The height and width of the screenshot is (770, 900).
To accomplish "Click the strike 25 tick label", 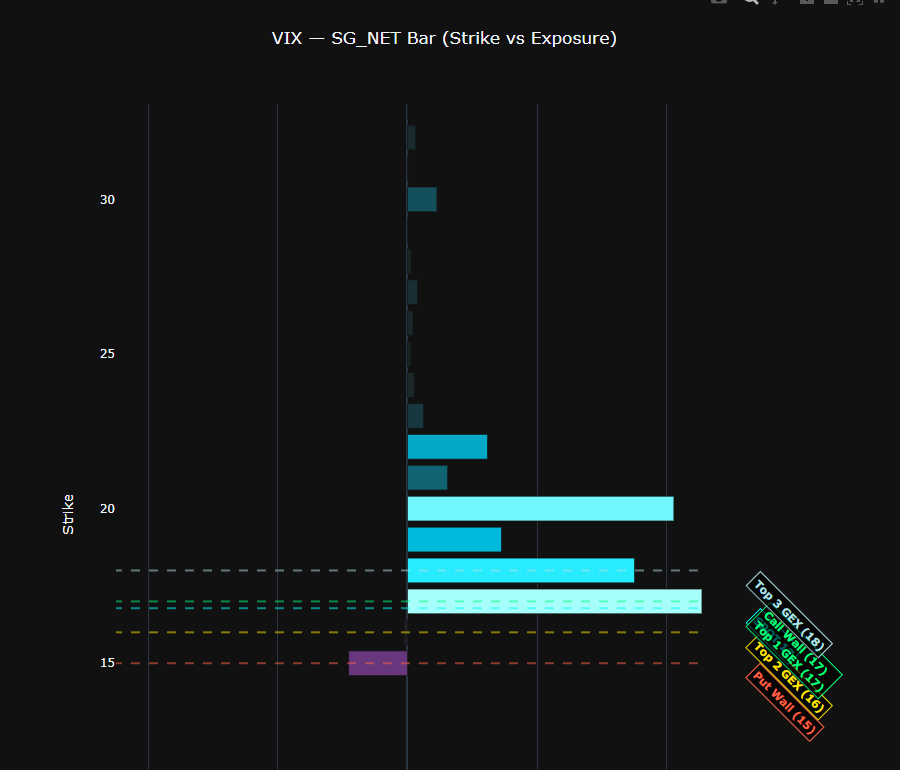I will pos(105,353).
